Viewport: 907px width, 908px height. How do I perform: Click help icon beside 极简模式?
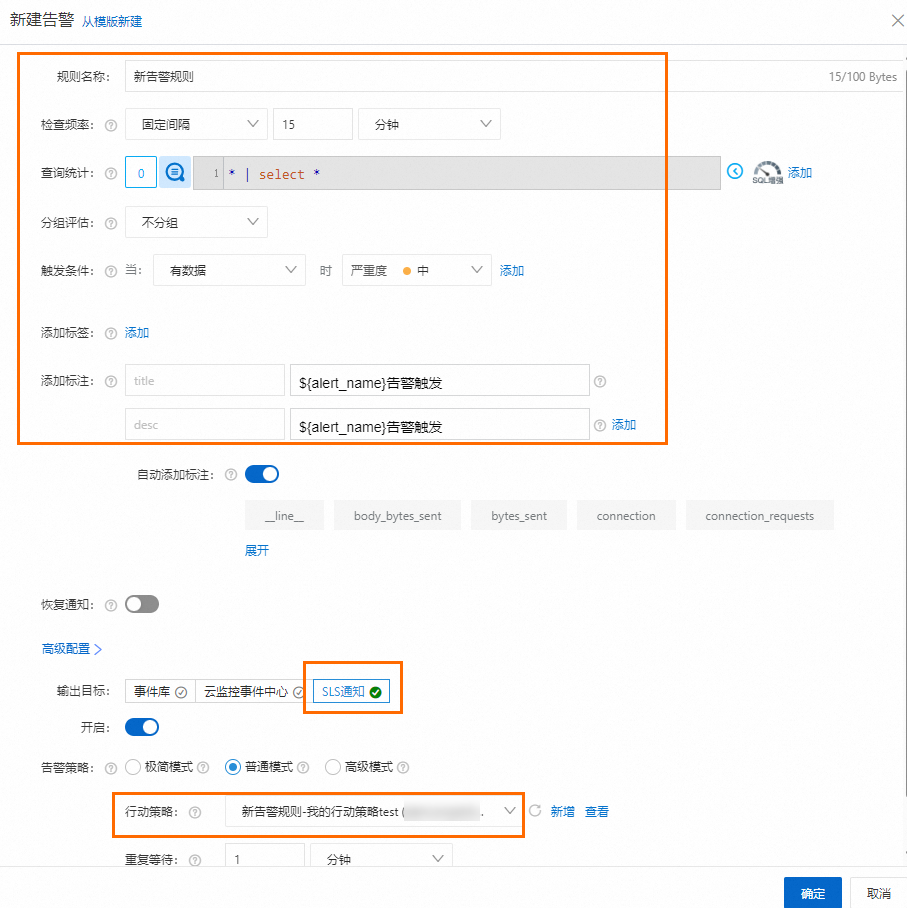tap(203, 767)
